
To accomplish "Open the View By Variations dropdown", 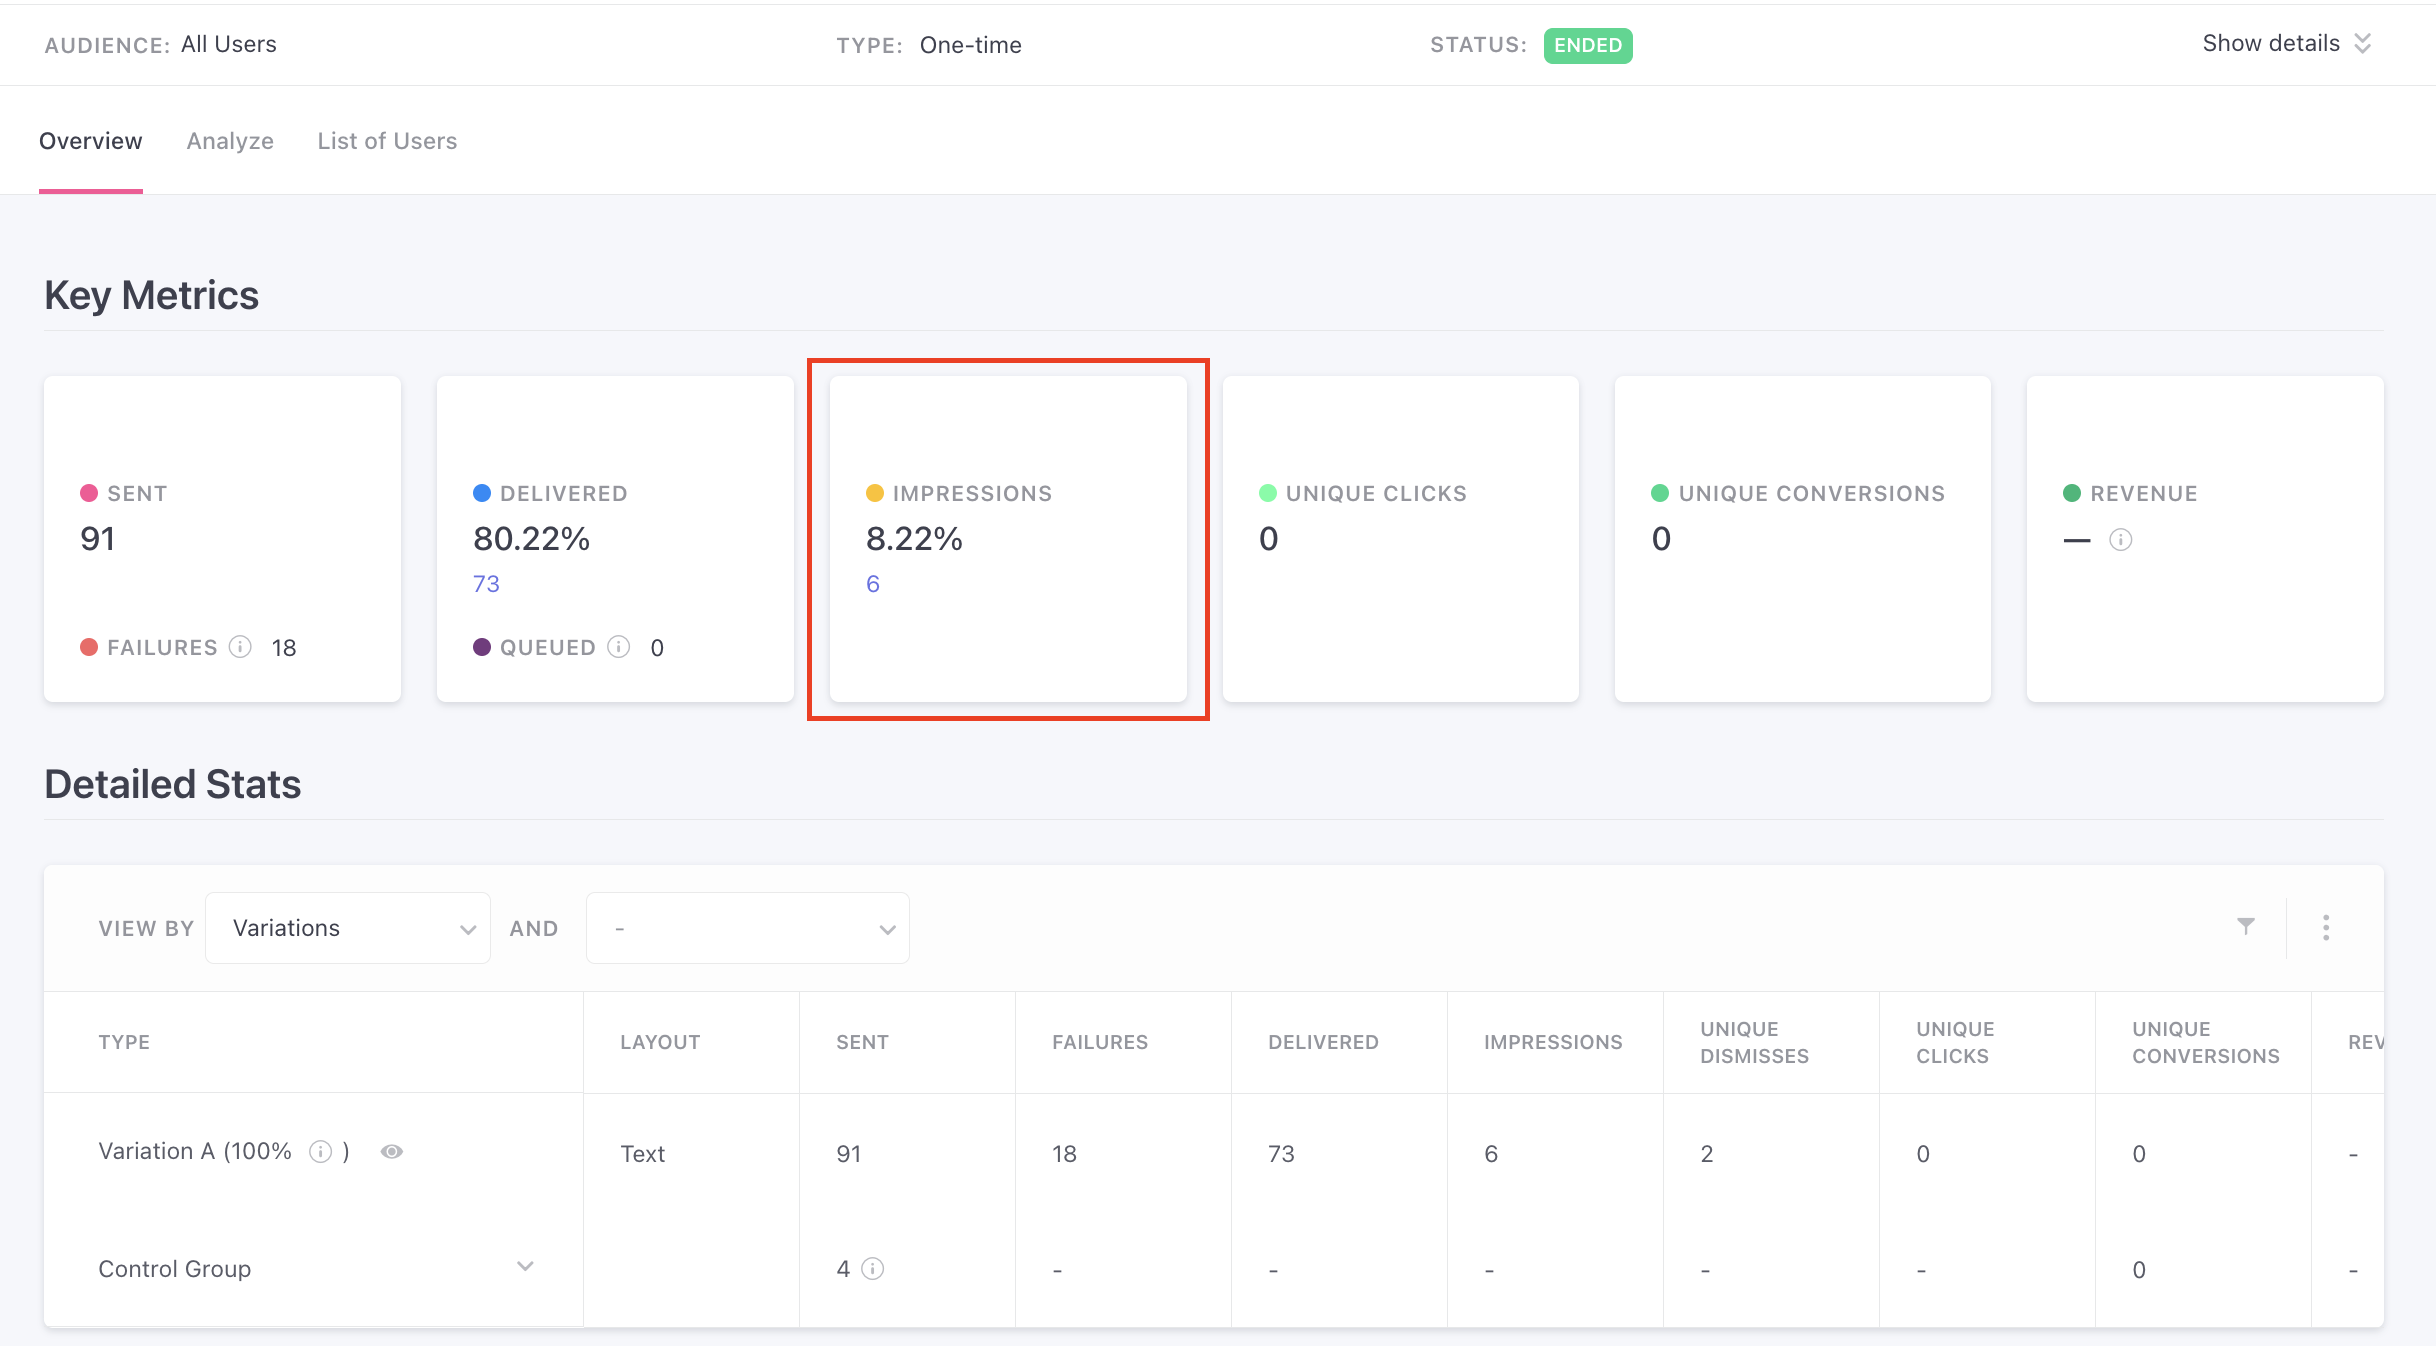I will pos(348,928).
